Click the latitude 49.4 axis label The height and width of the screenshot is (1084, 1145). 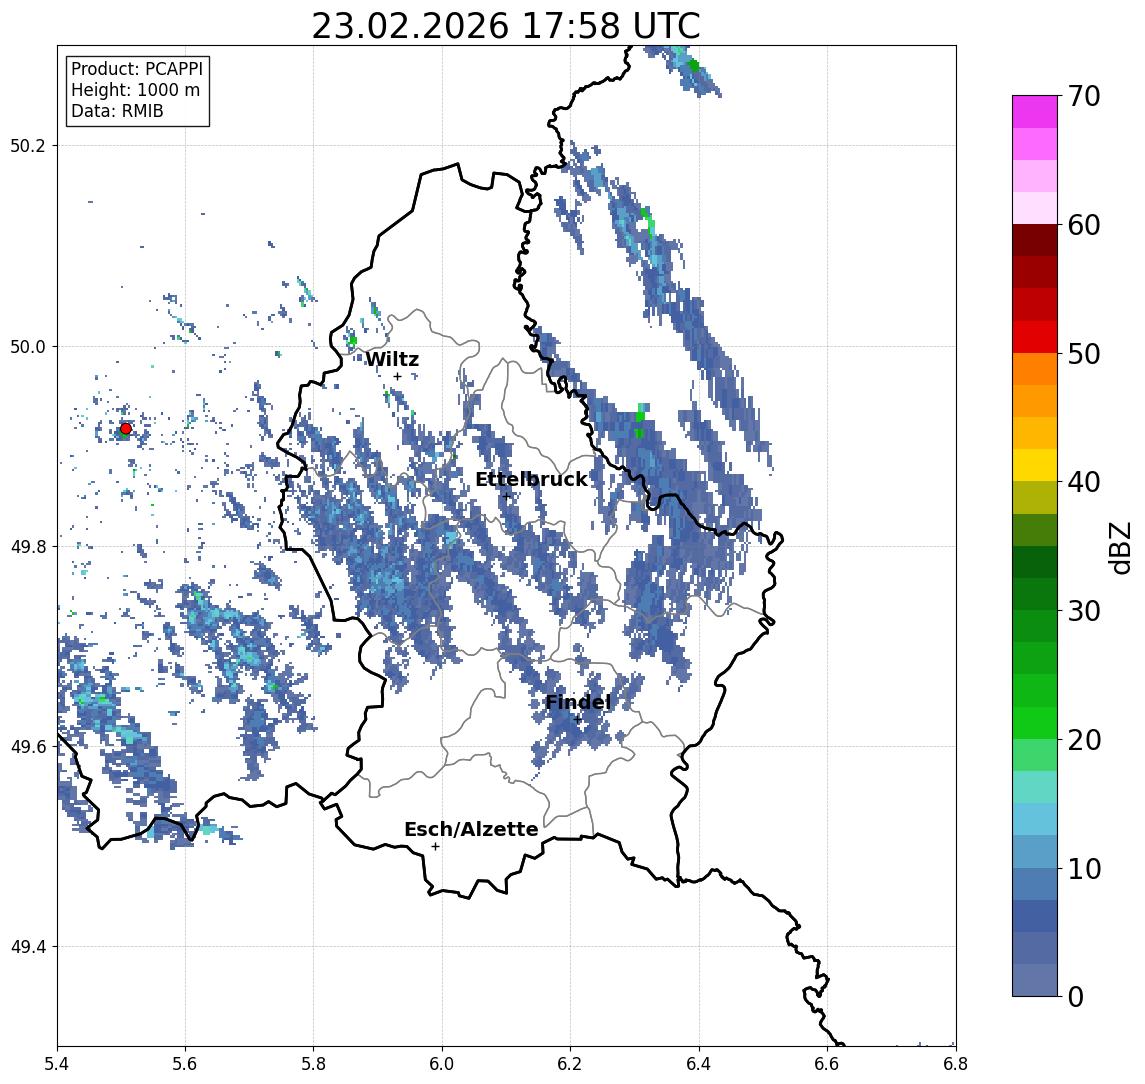pos(28,947)
